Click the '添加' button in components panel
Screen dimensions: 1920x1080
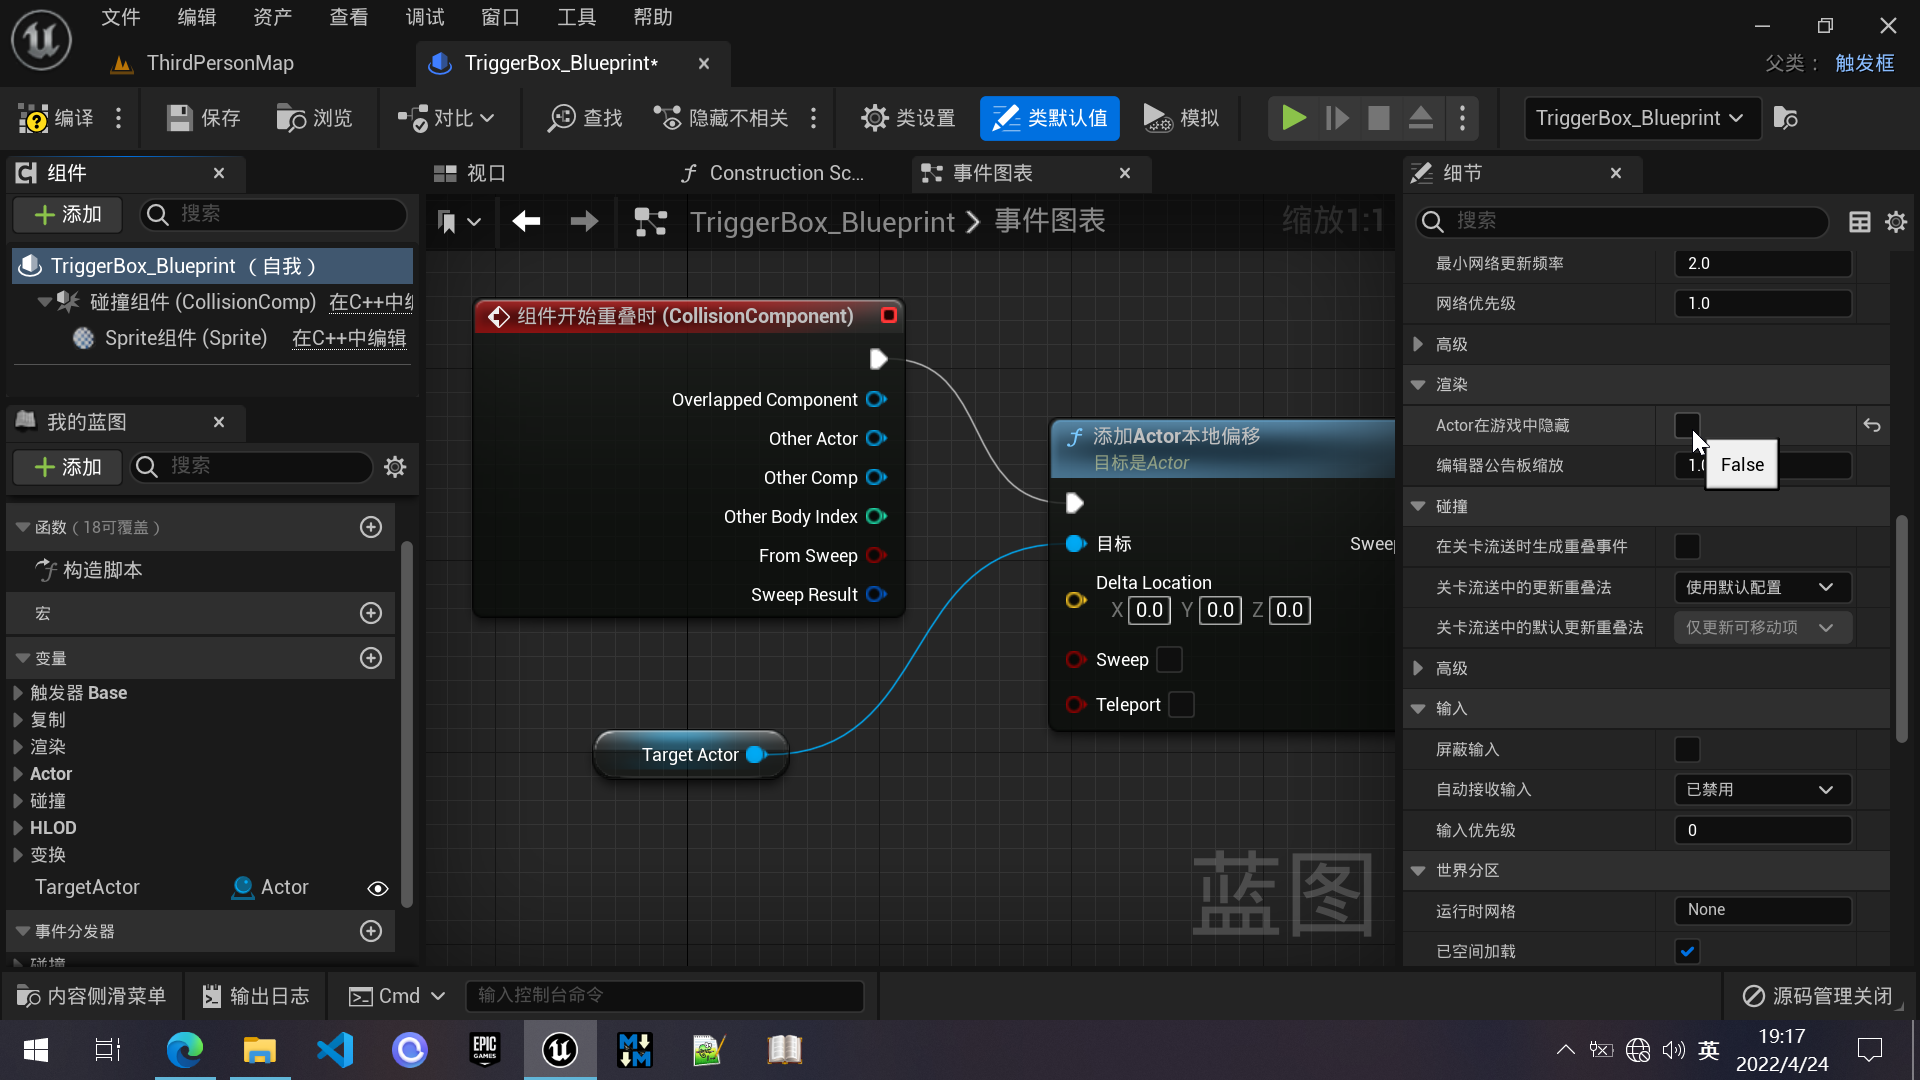pos(68,214)
